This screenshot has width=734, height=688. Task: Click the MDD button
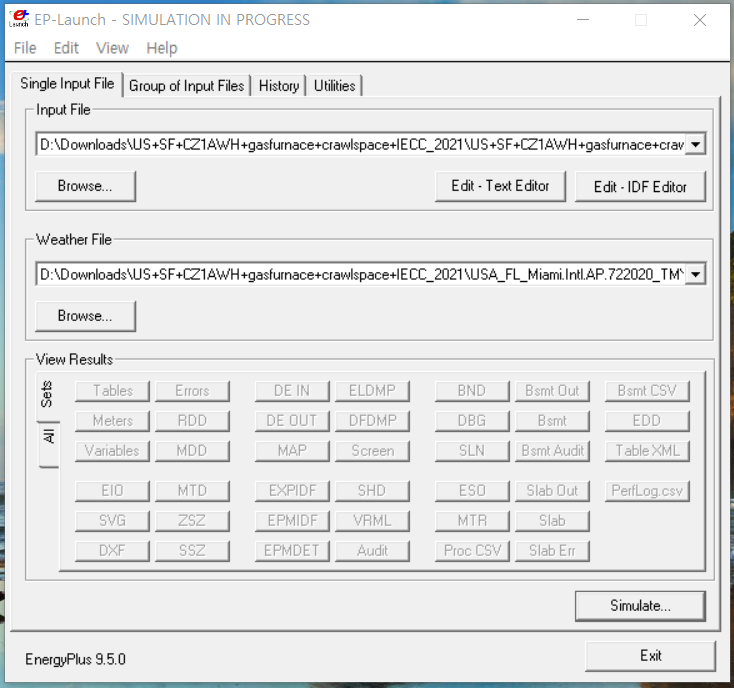click(192, 451)
